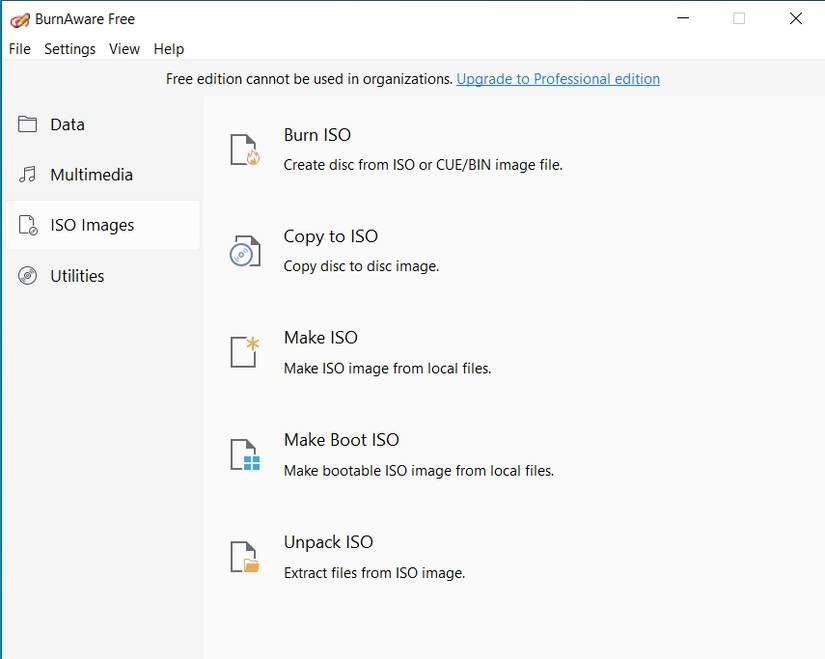Open Upgrade to Professional edition link
The image size is (825, 659).
pos(557,78)
